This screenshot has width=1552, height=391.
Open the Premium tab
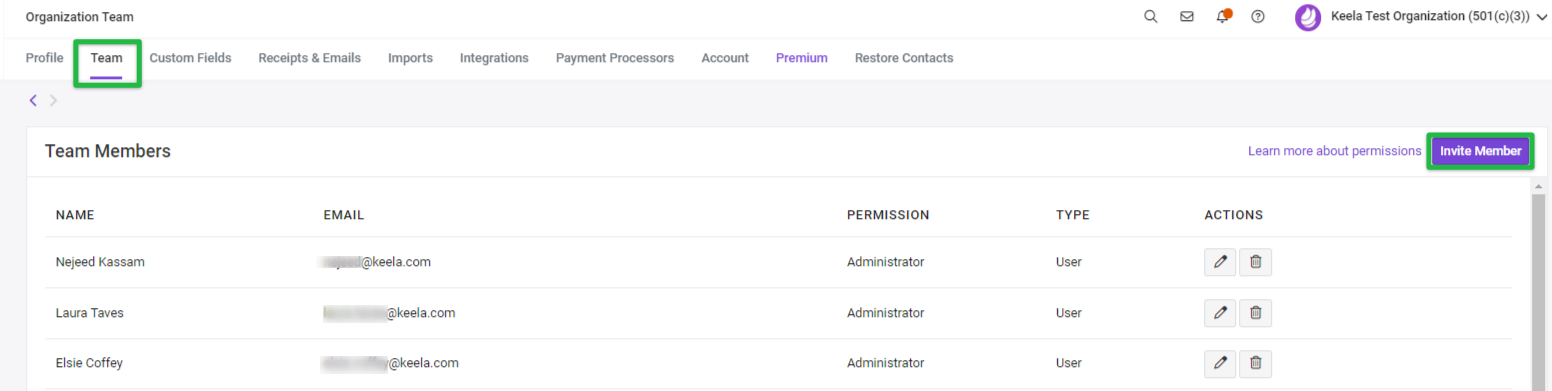pyautogui.click(x=802, y=58)
